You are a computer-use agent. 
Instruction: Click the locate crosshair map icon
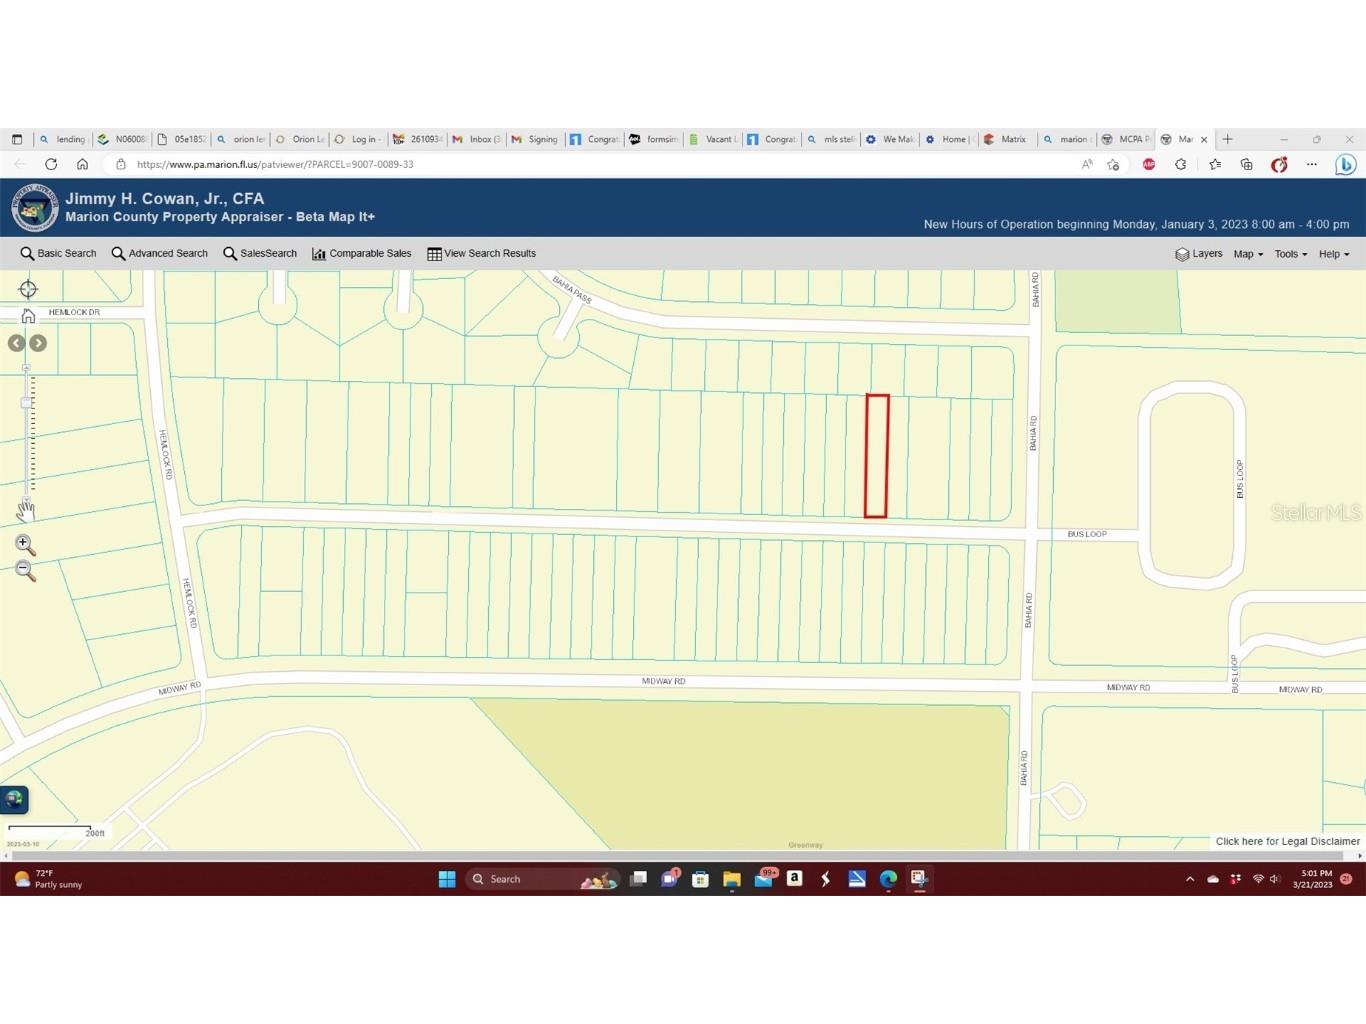click(x=28, y=289)
